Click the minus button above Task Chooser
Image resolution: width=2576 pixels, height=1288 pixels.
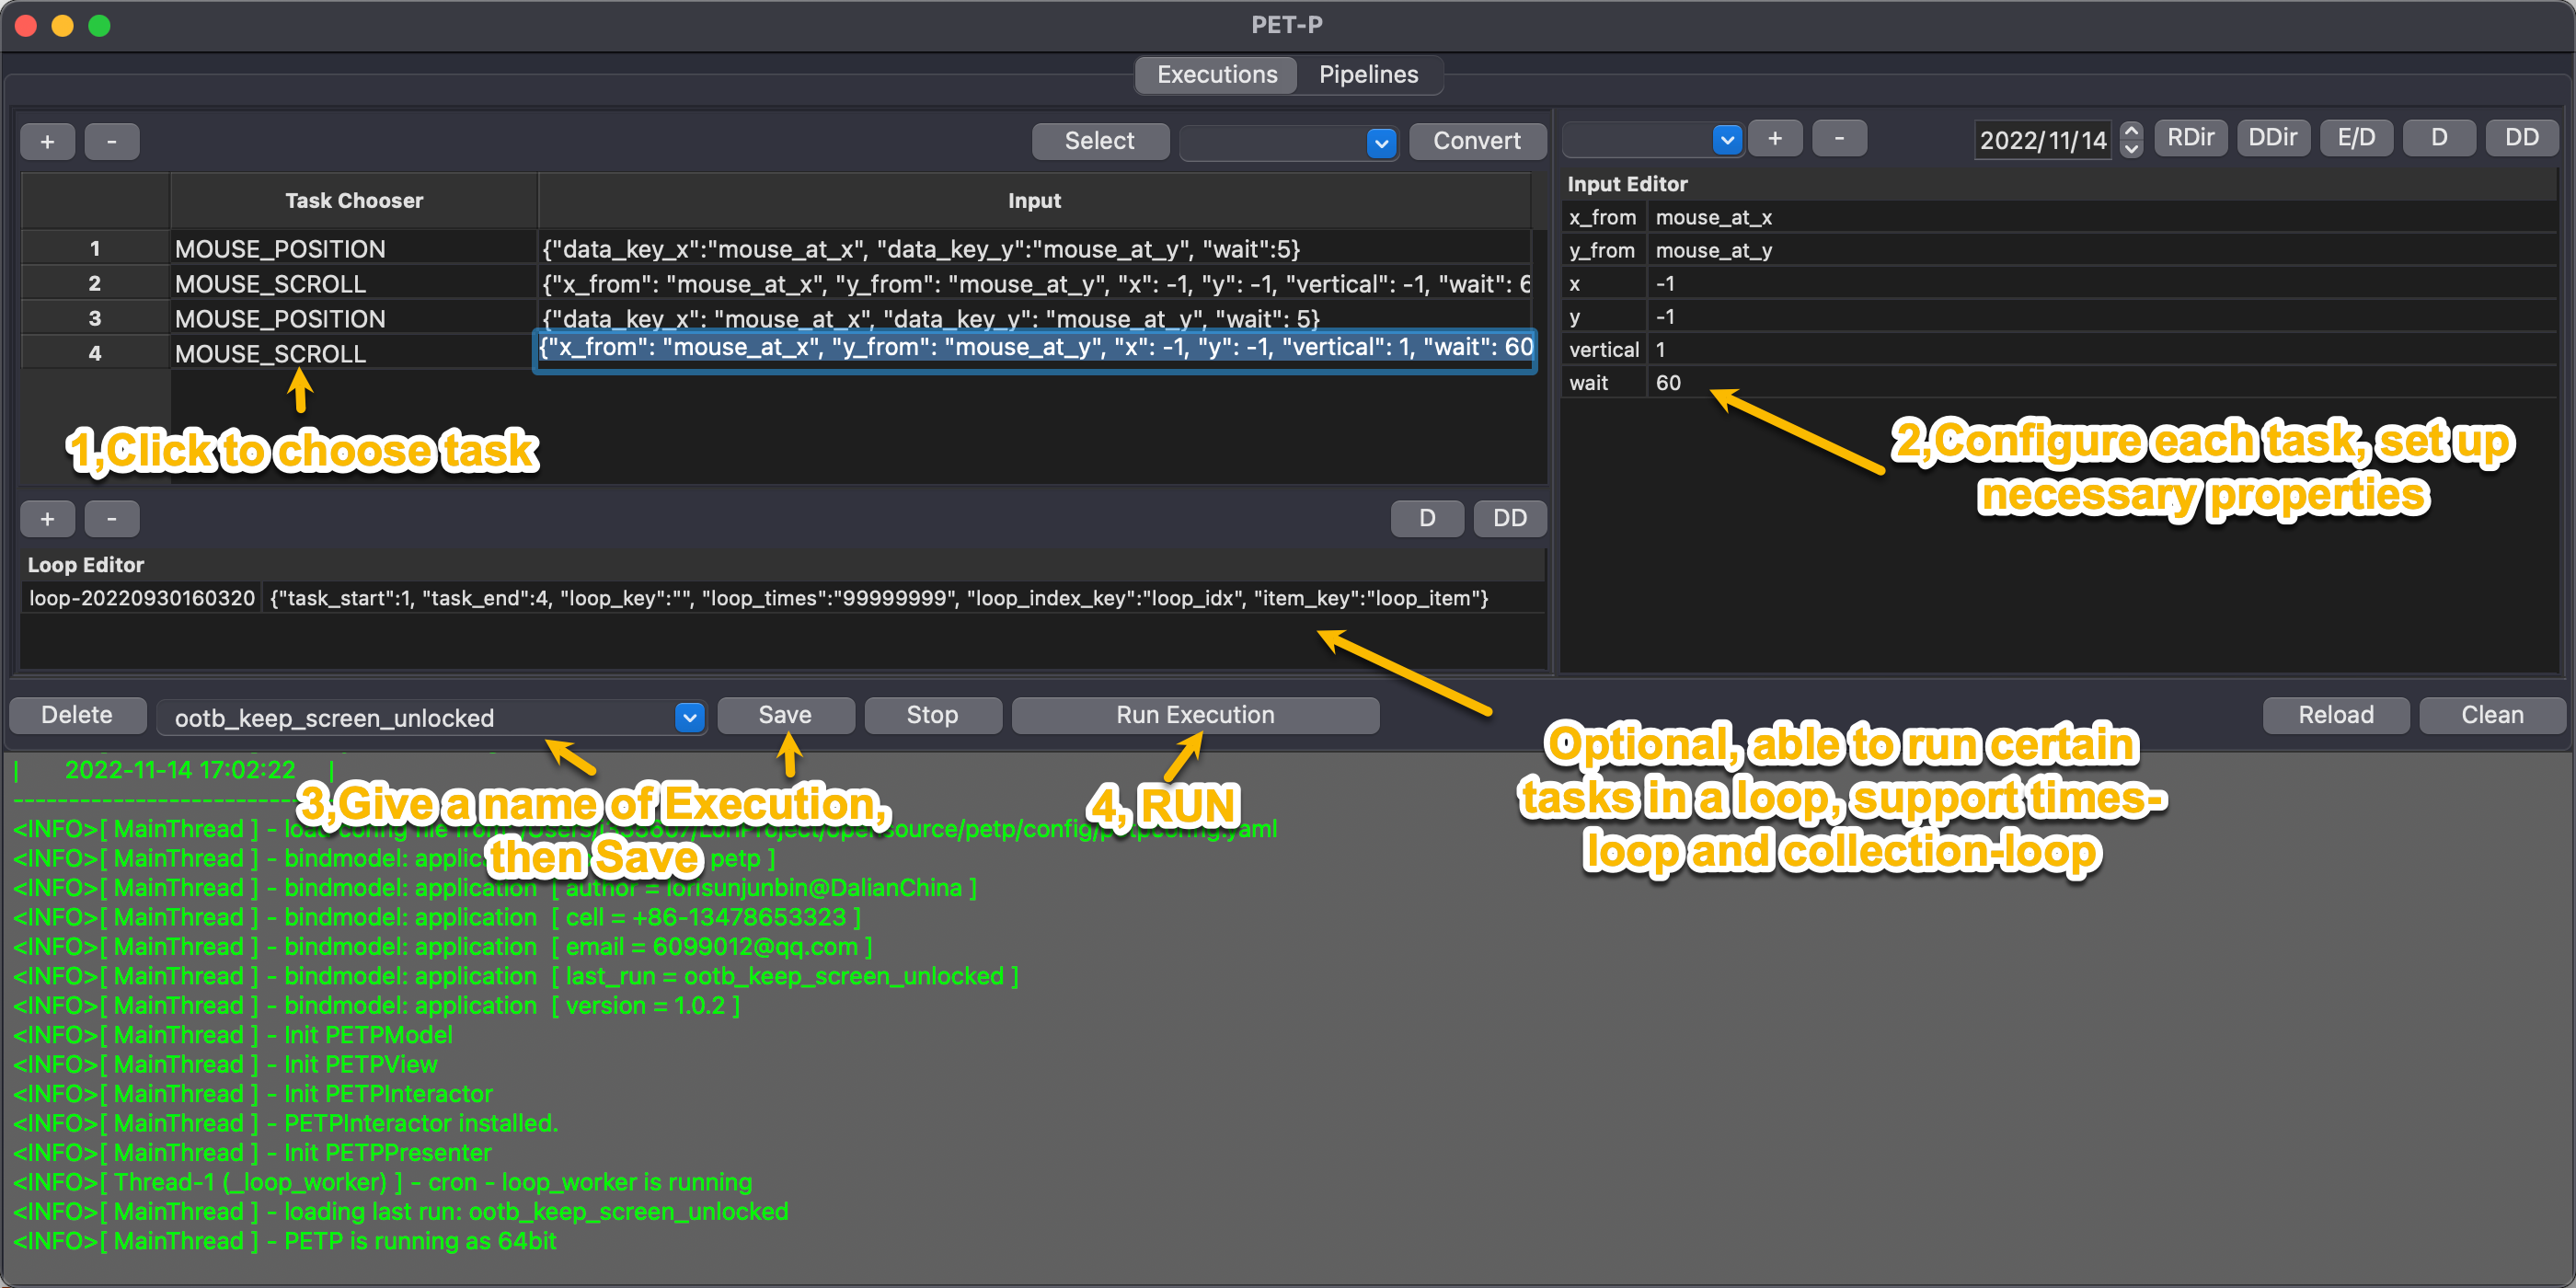[x=111, y=141]
